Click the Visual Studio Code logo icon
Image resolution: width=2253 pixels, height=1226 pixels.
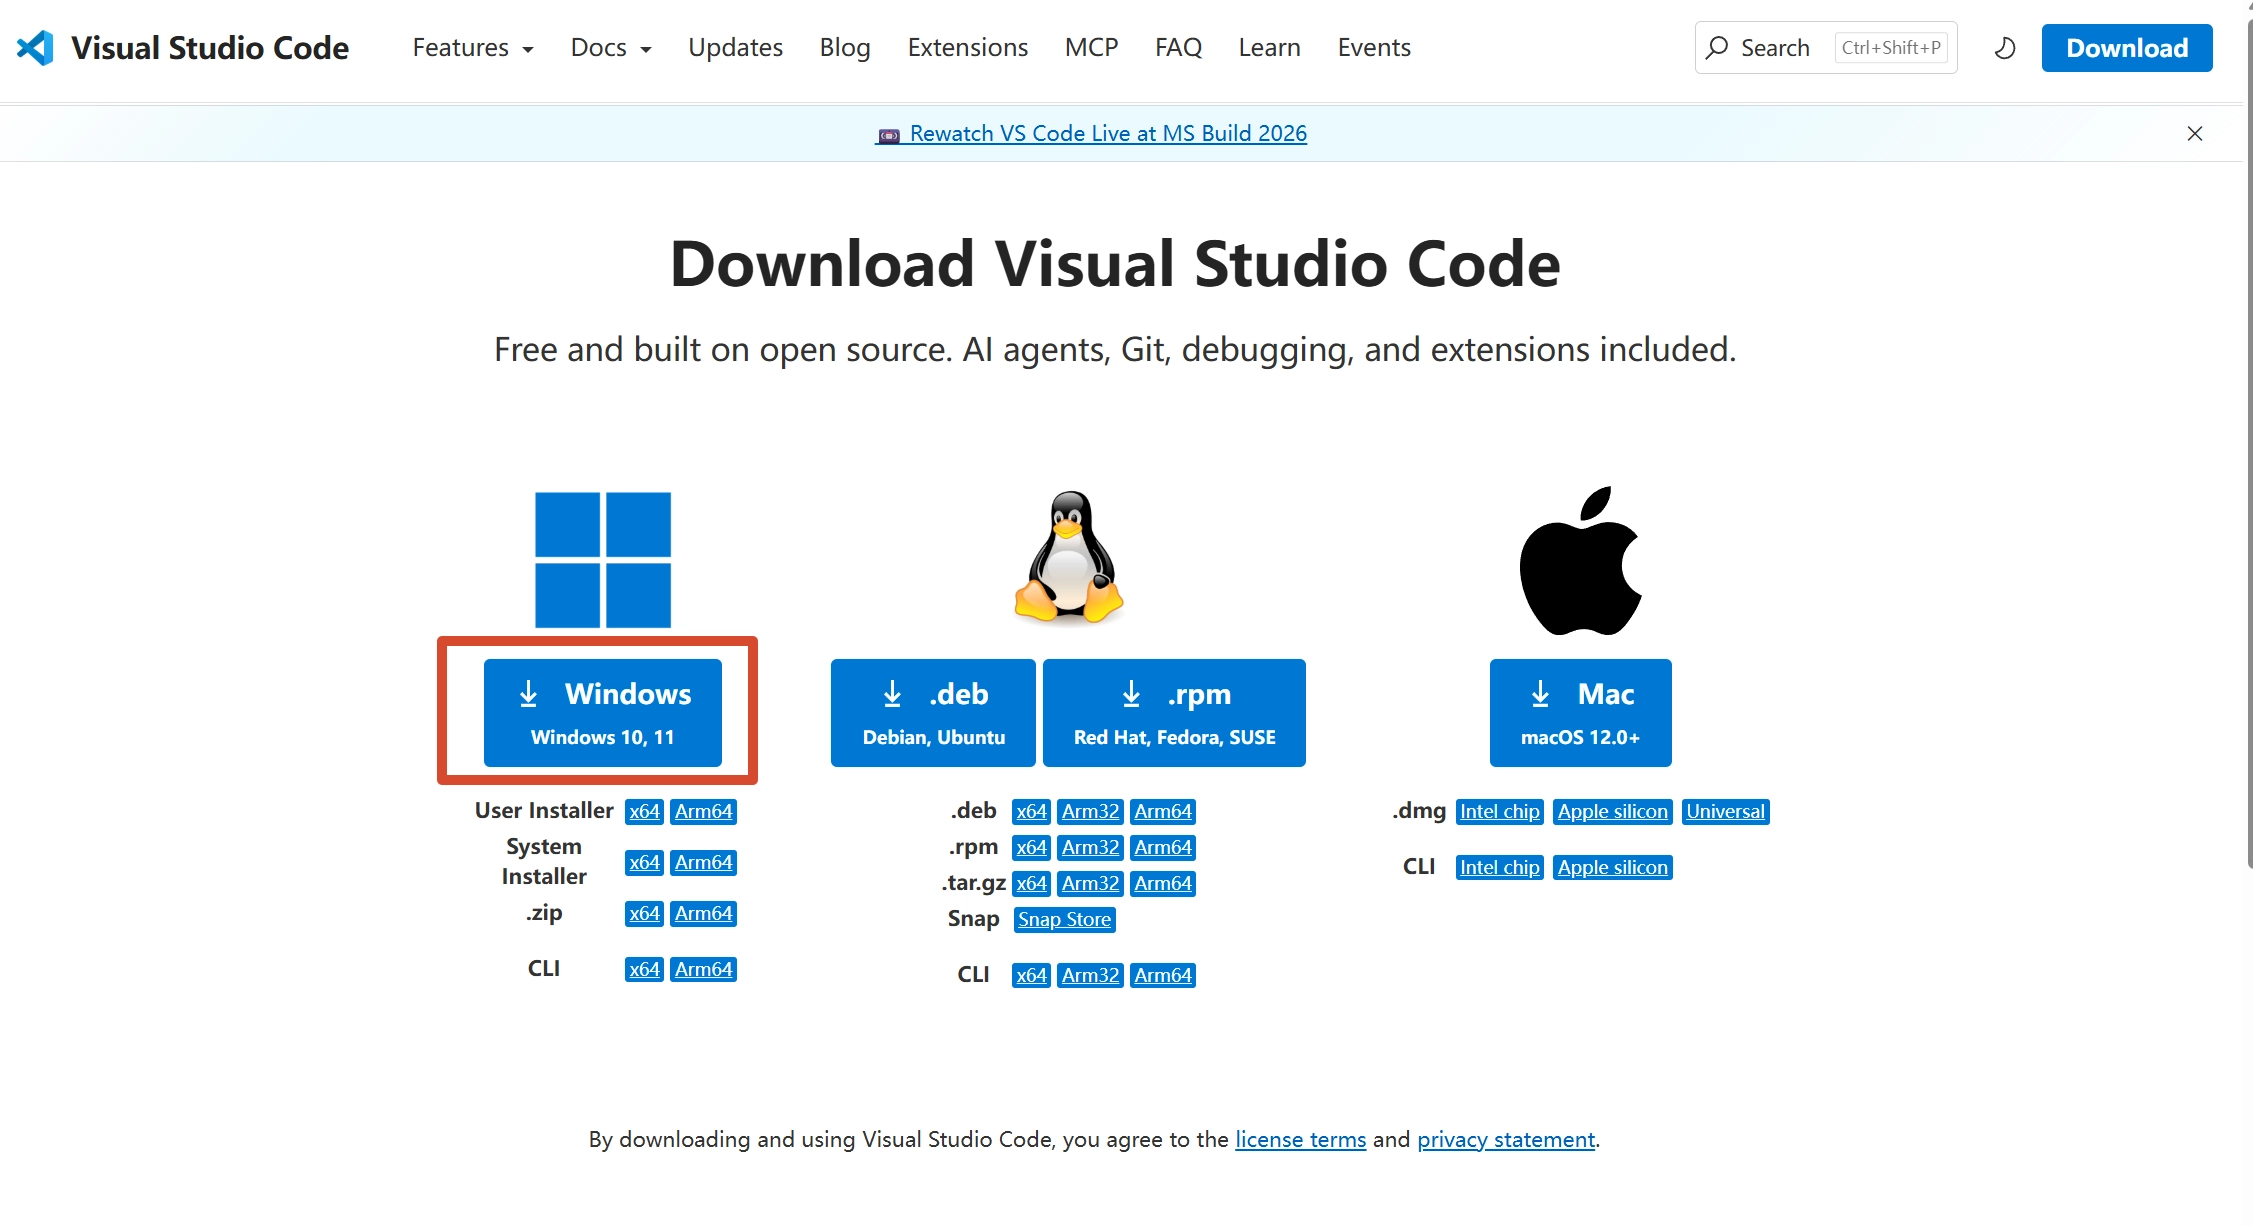[35, 48]
